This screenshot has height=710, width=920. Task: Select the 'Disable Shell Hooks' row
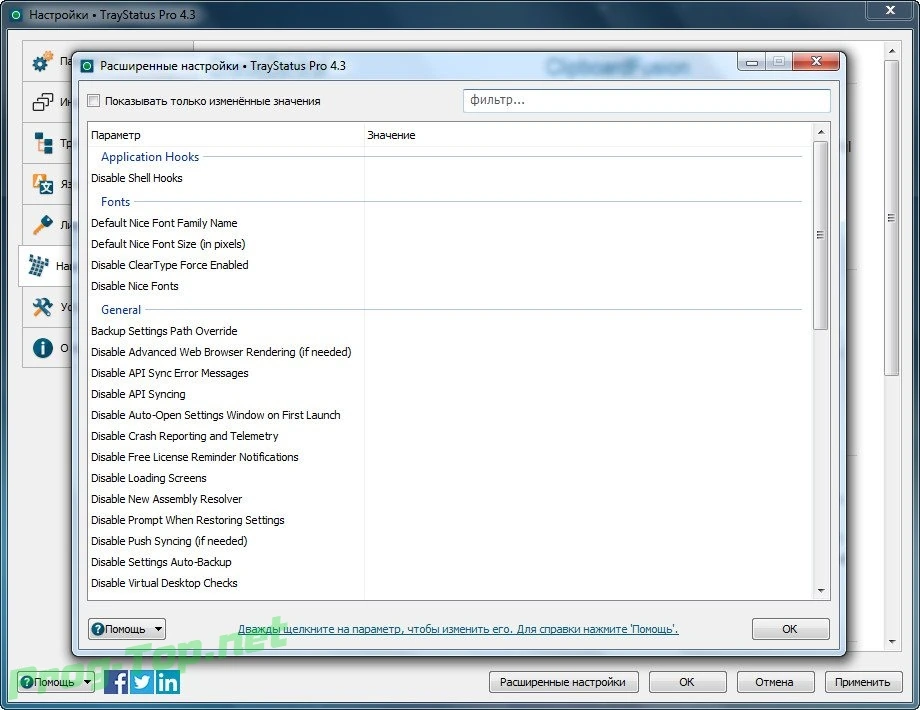[449, 178]
